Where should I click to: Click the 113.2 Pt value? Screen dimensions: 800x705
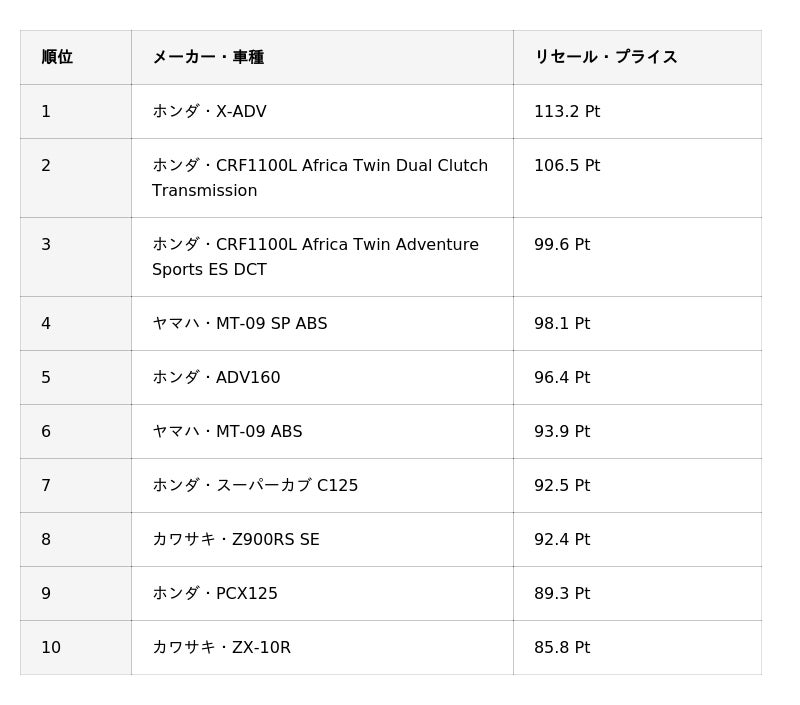(x=566, y=111)
